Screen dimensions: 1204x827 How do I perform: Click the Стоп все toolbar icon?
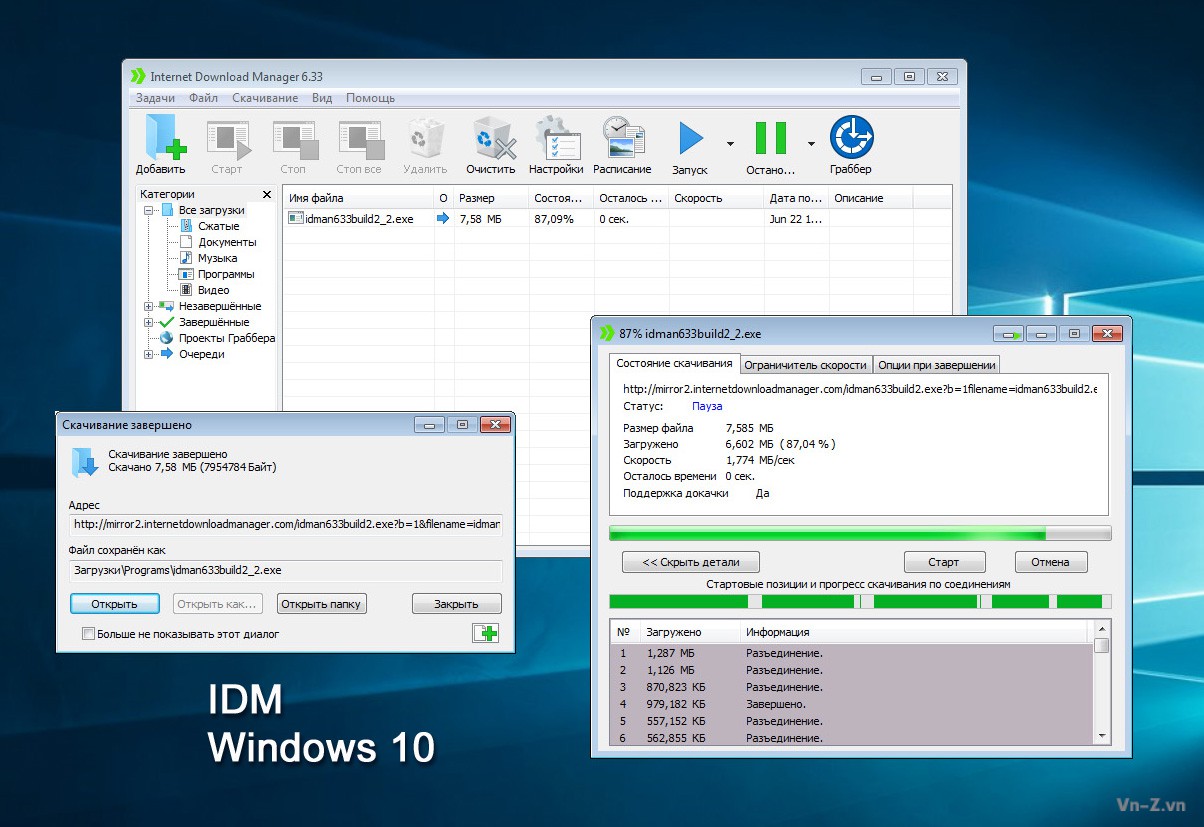[x=358, y=140]
